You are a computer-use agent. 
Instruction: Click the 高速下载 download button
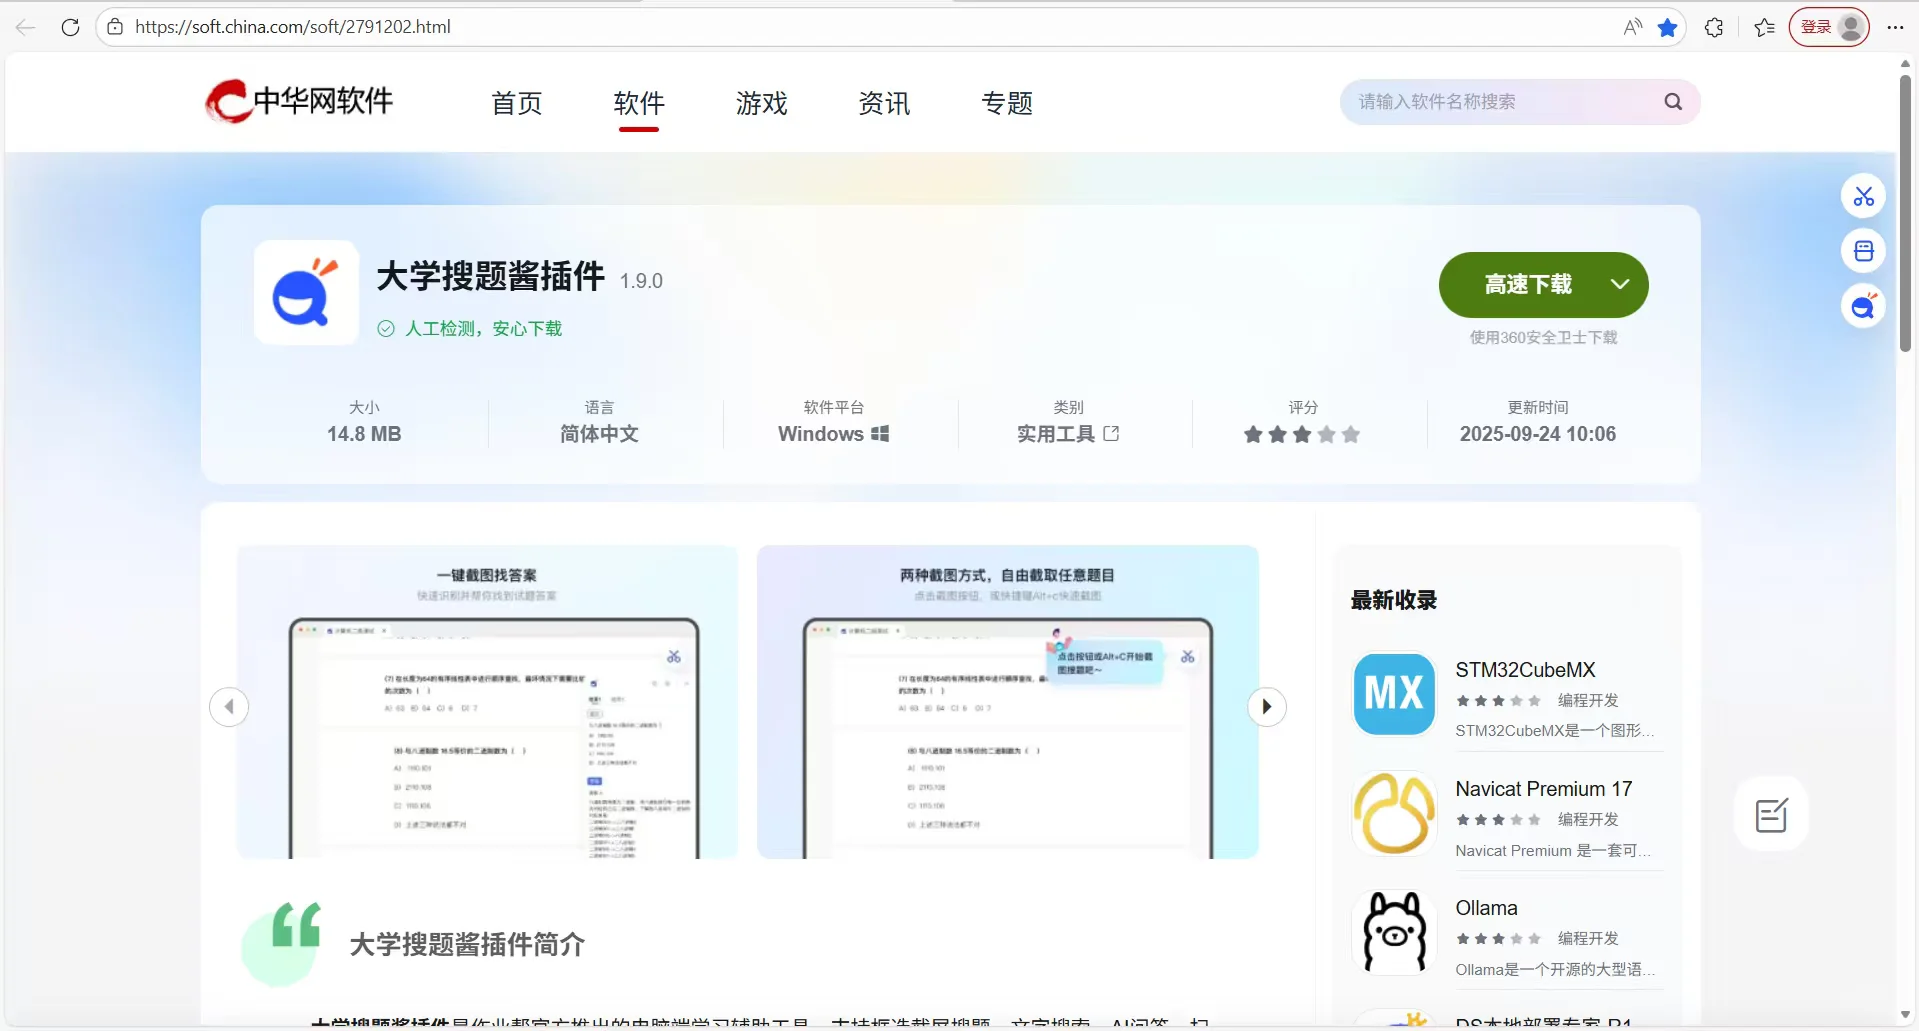1527,284
